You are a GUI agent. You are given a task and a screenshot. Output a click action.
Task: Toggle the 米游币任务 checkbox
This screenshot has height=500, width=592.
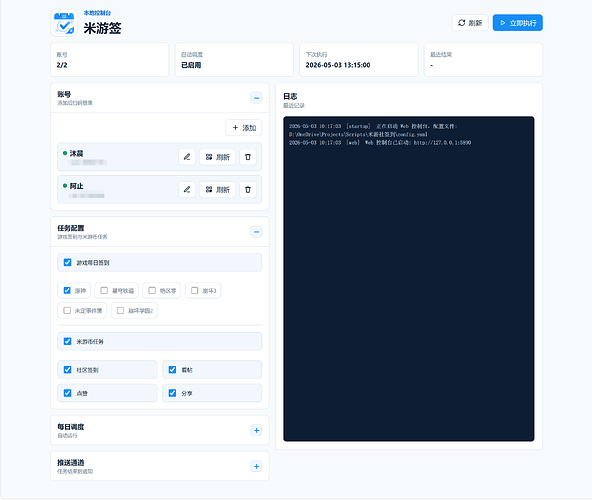pyautogui.click(x=68, y=341)
